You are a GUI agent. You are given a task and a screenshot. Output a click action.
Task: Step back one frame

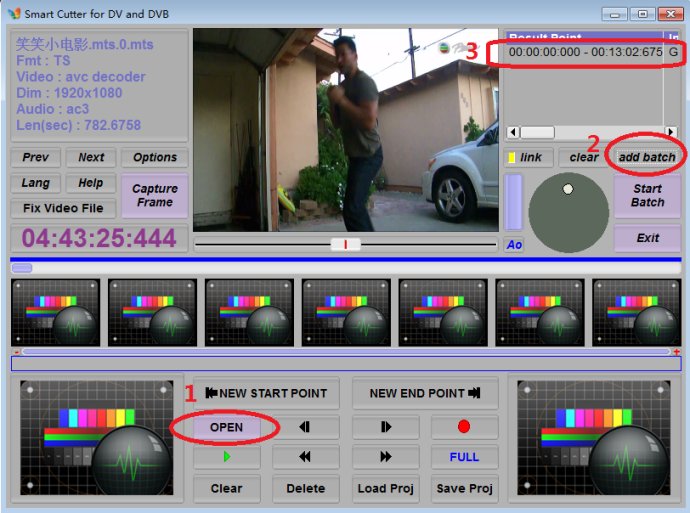(305, 427)
